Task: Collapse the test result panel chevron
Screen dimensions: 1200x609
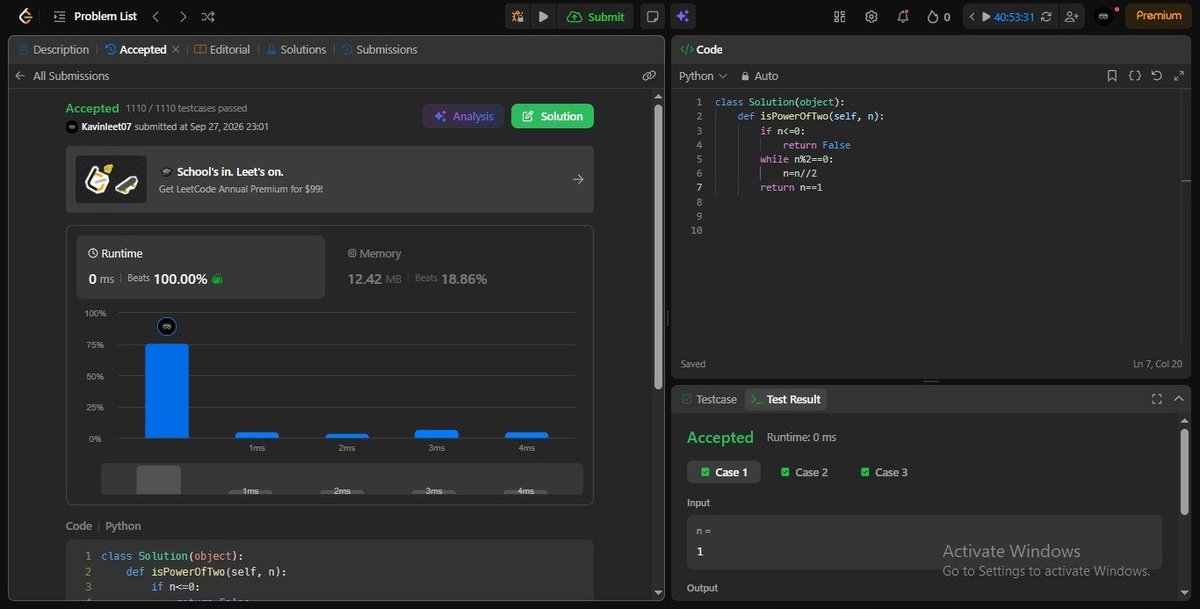Action: (x=1178, y=399)
